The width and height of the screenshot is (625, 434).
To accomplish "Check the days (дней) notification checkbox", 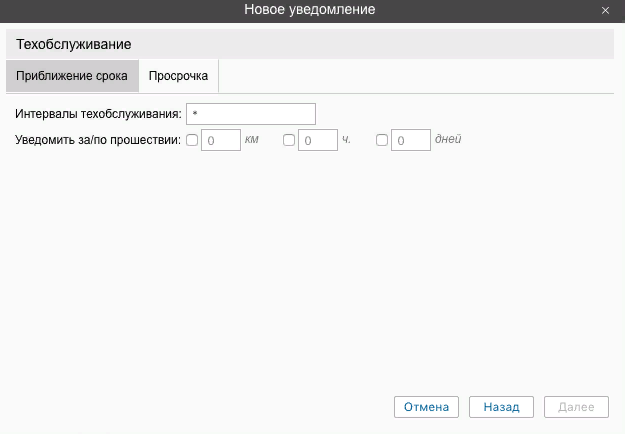I will pos(382,141).
